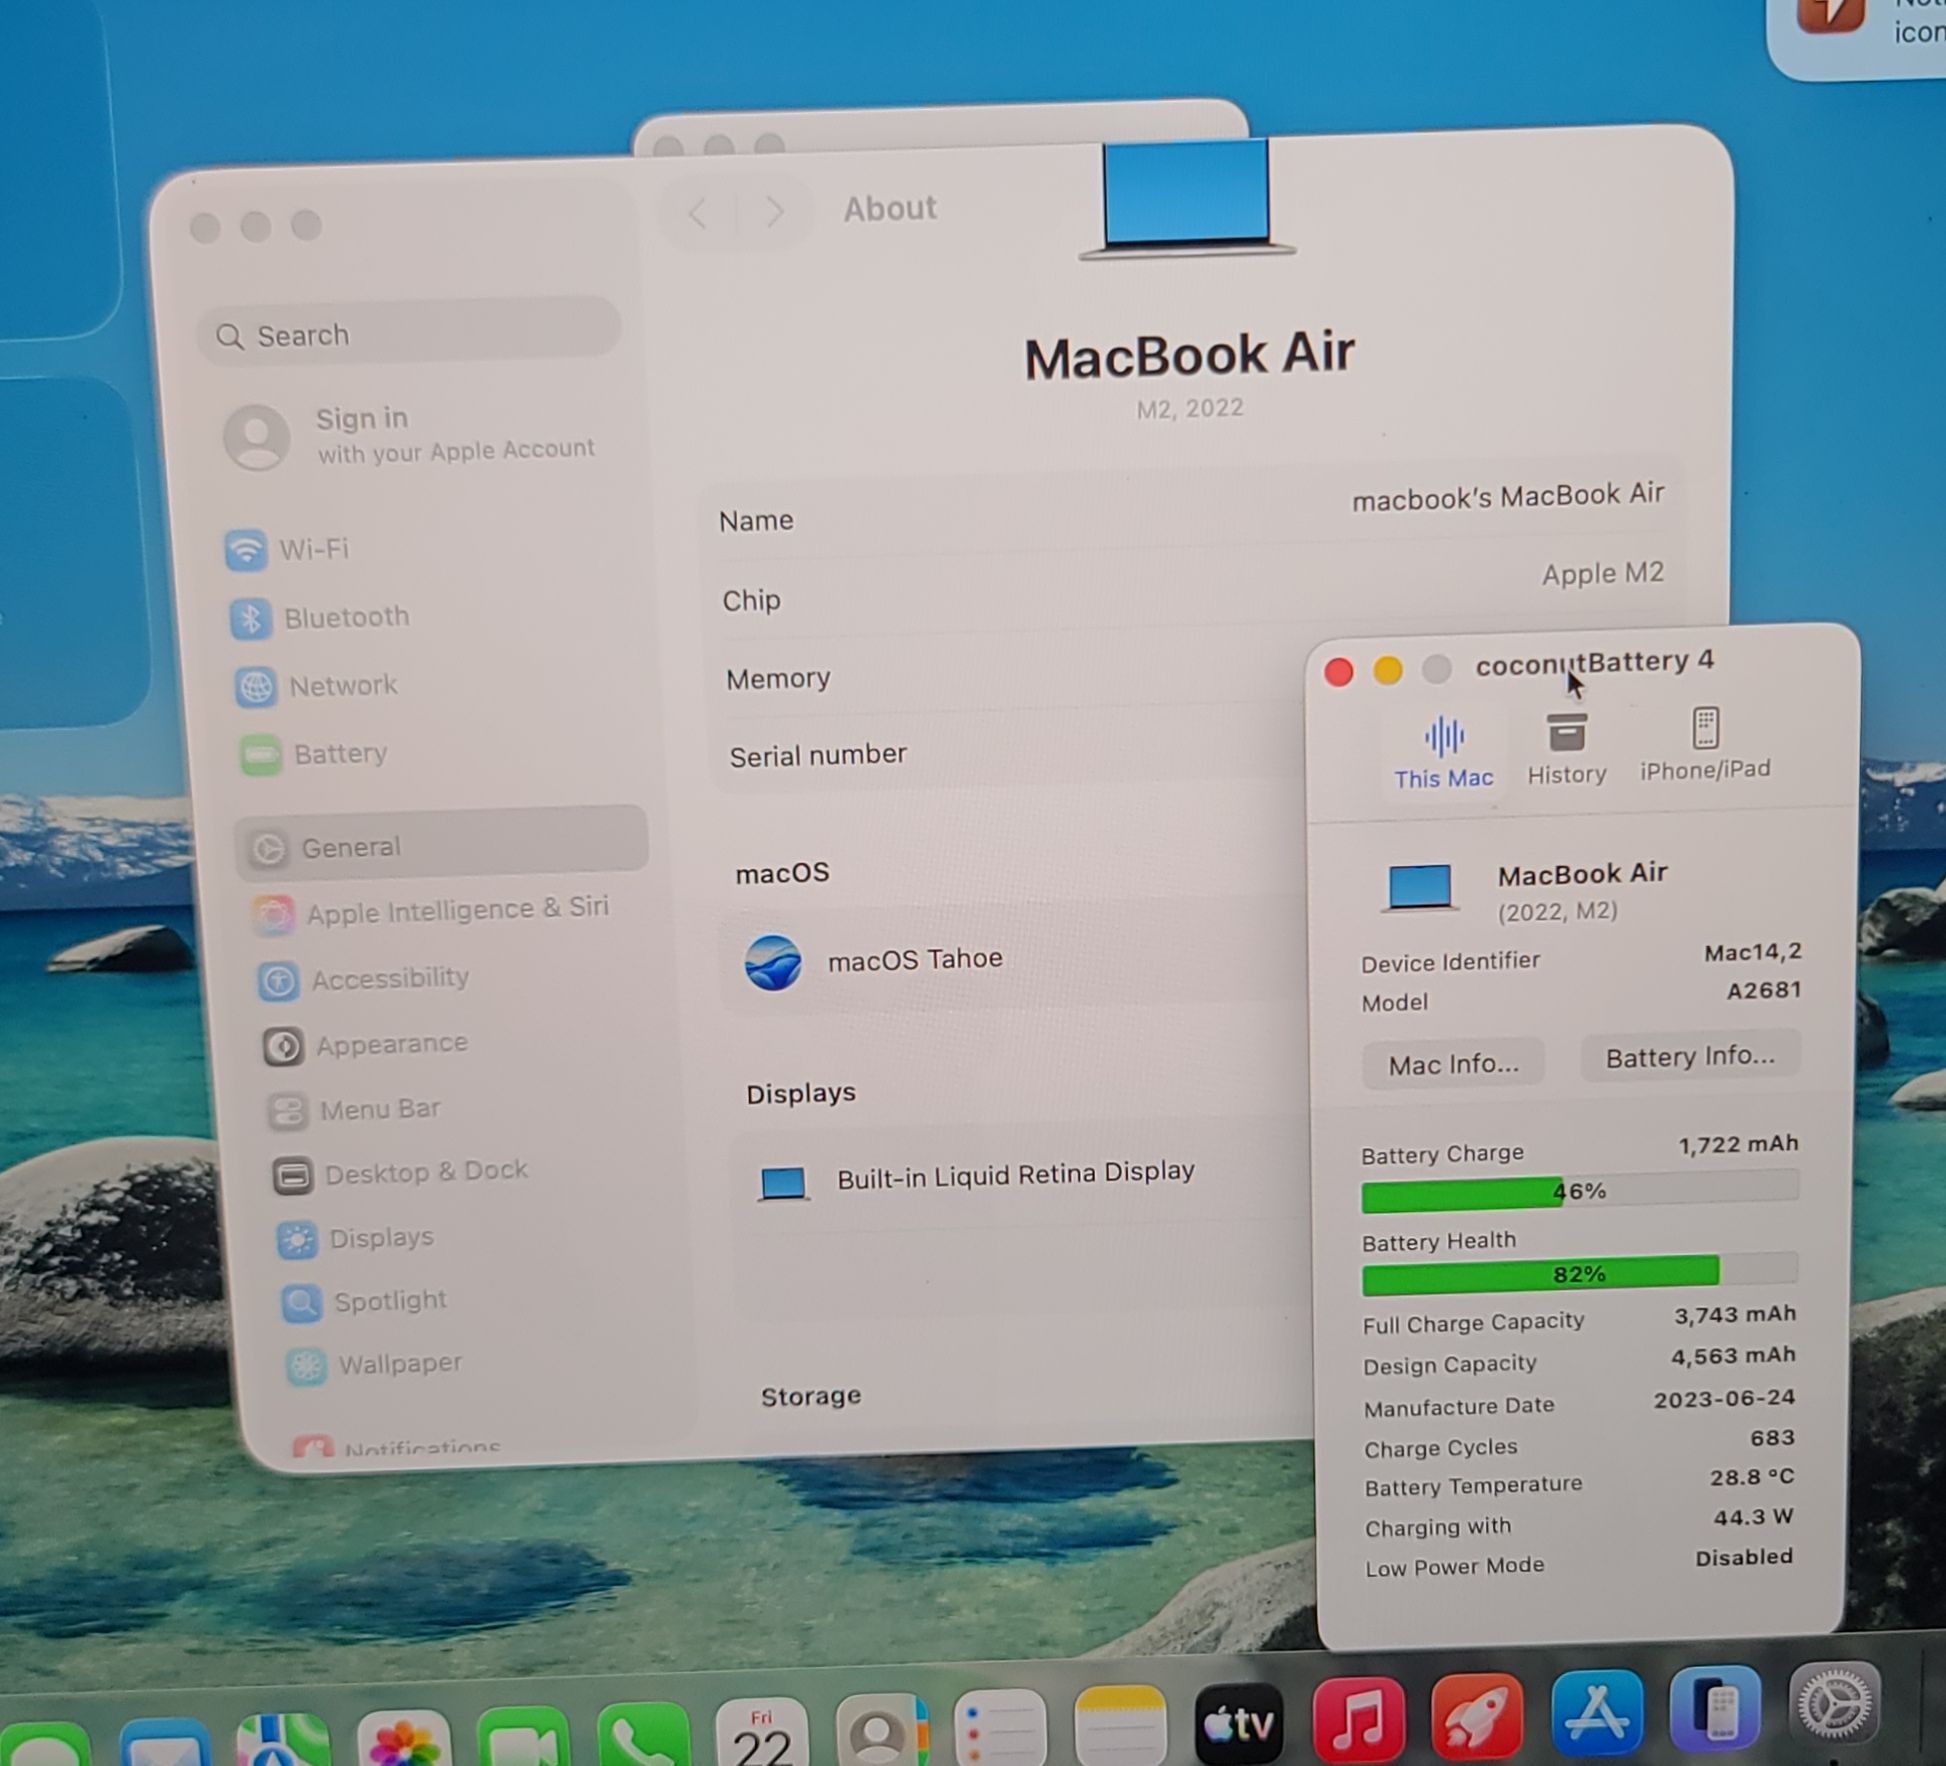This screenshot has width=1946, height=1766.
Task: Click the Low Power Mode value Disabled
Action: point(1743,1557)
